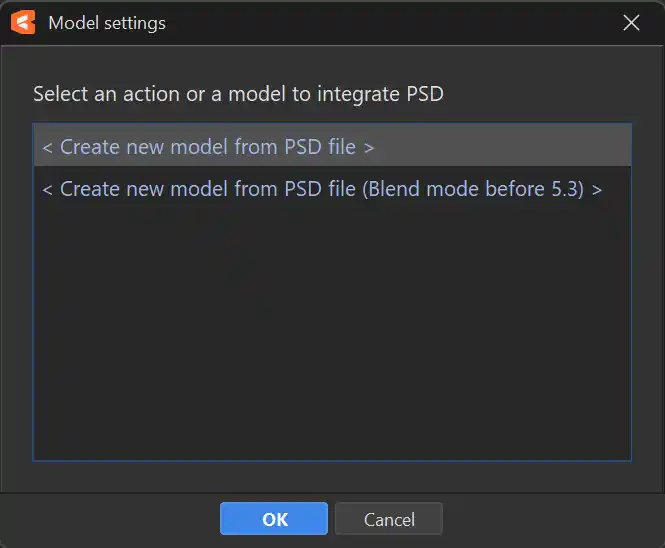Screen dimensions: 665x548
Task: Click the word "integrate" in the instruction label
Action: 356,95
